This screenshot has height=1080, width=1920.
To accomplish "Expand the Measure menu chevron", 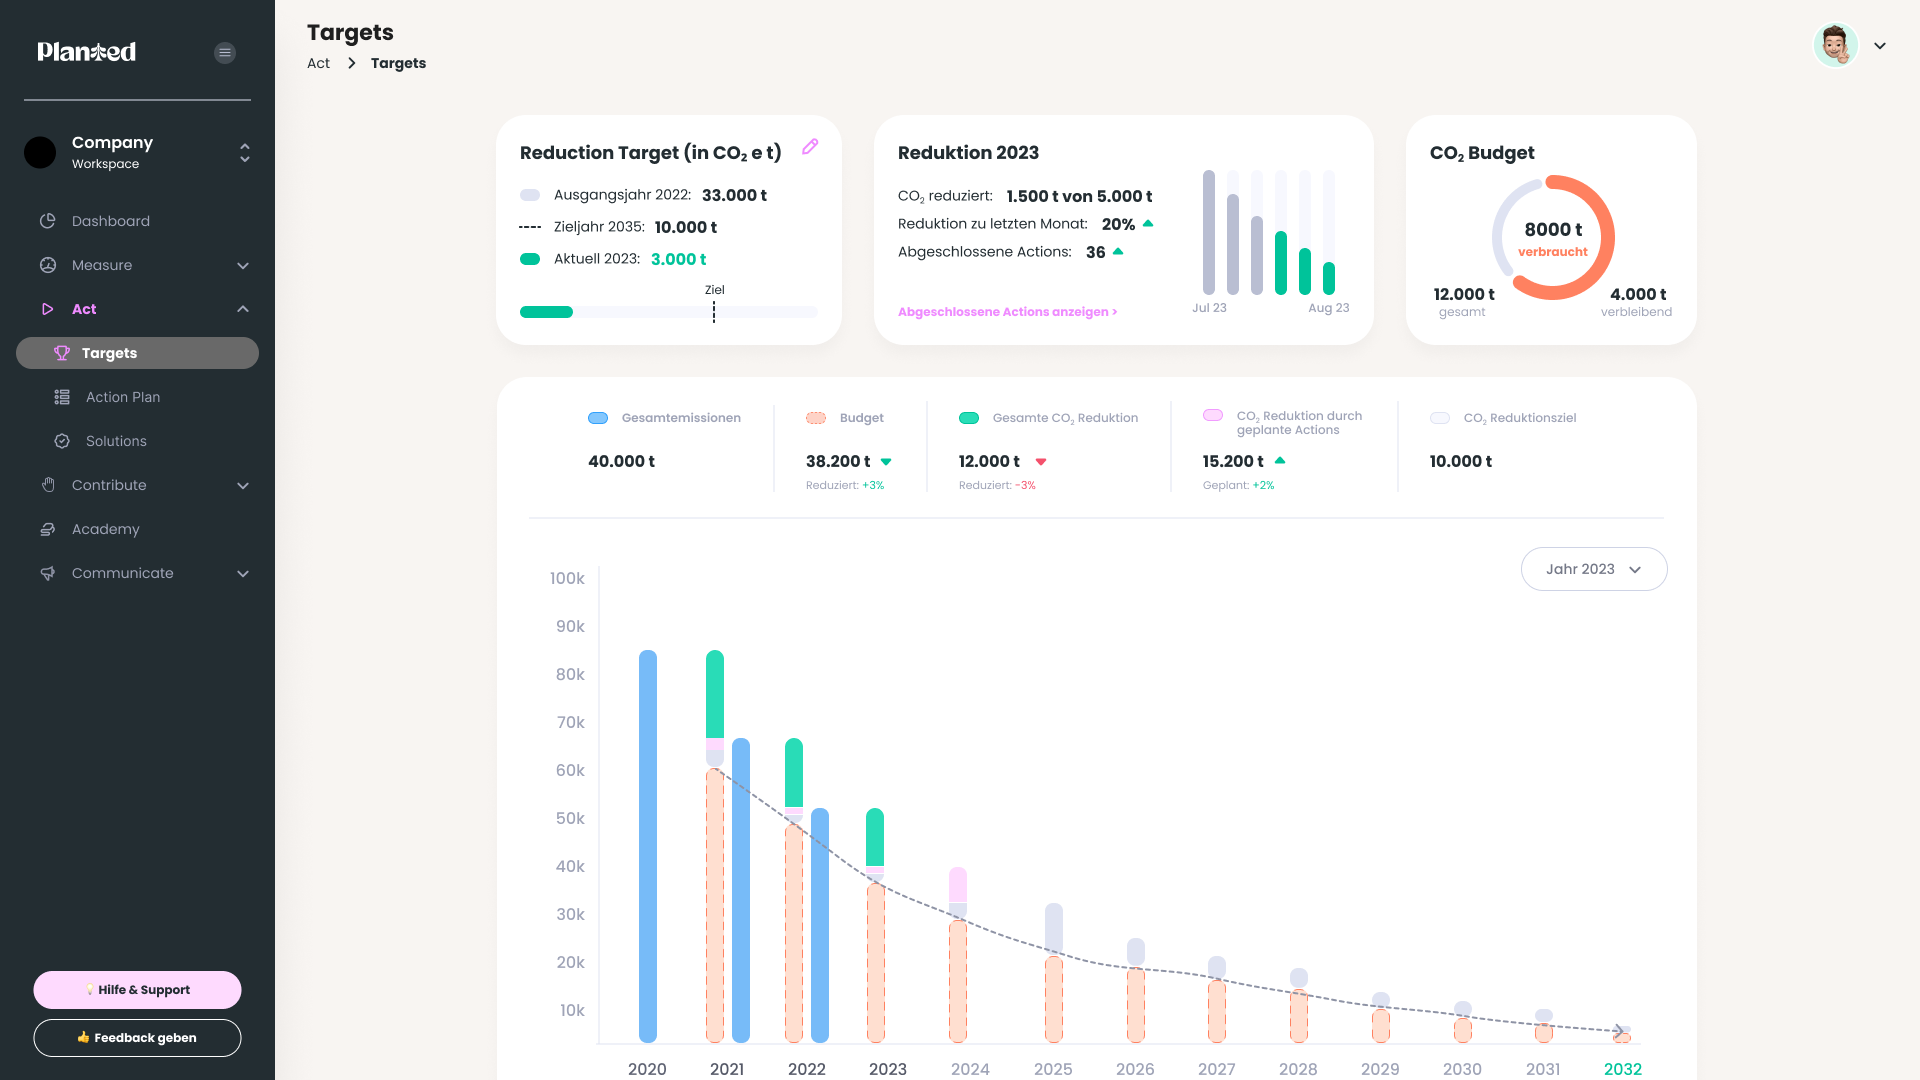I will click(243, 265).
